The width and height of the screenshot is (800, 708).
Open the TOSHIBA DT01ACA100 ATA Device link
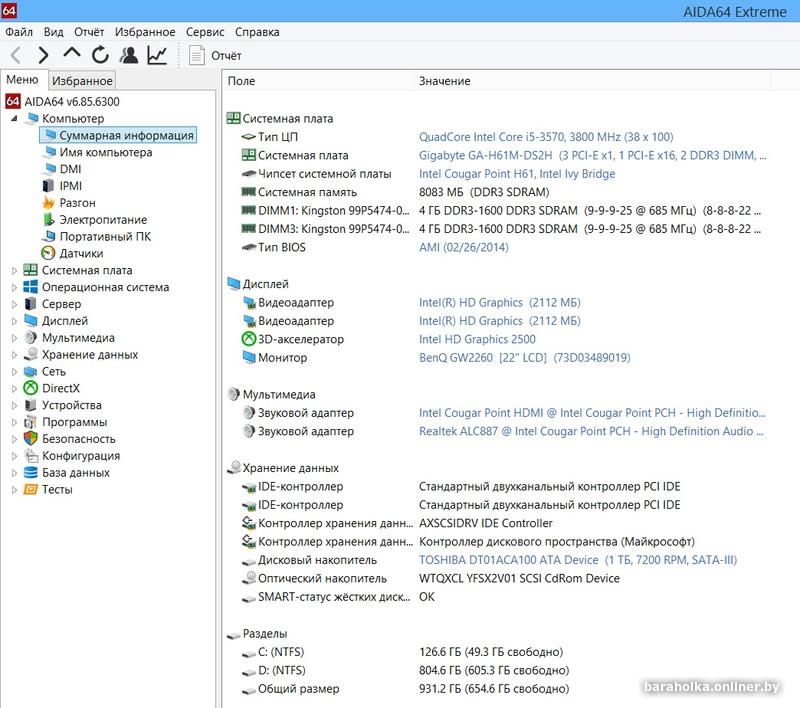(x=578, y=560)
